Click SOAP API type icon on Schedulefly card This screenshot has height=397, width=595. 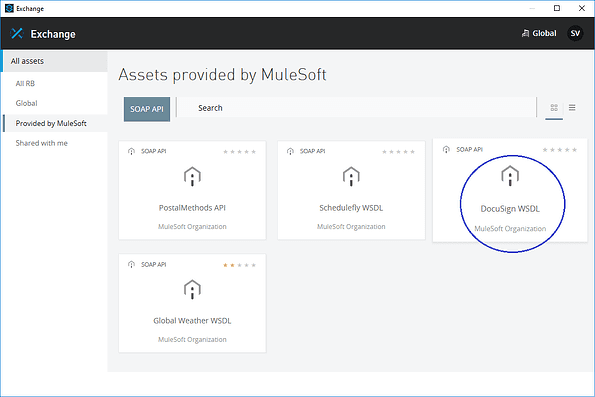coord(290,151)
